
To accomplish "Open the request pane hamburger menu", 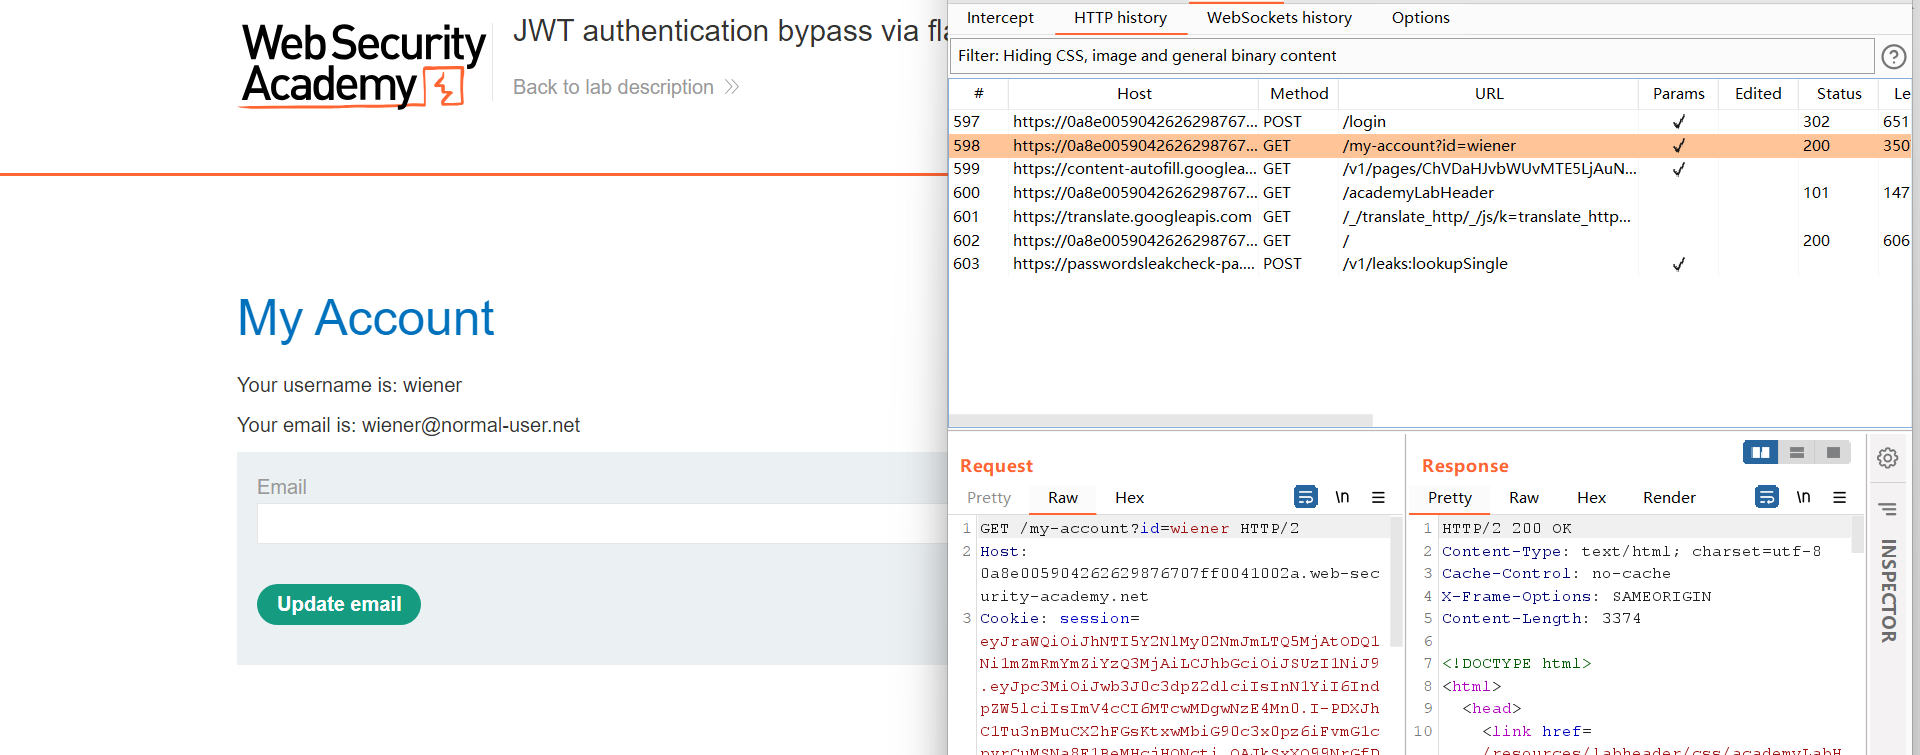I will tap(1378, 497).
